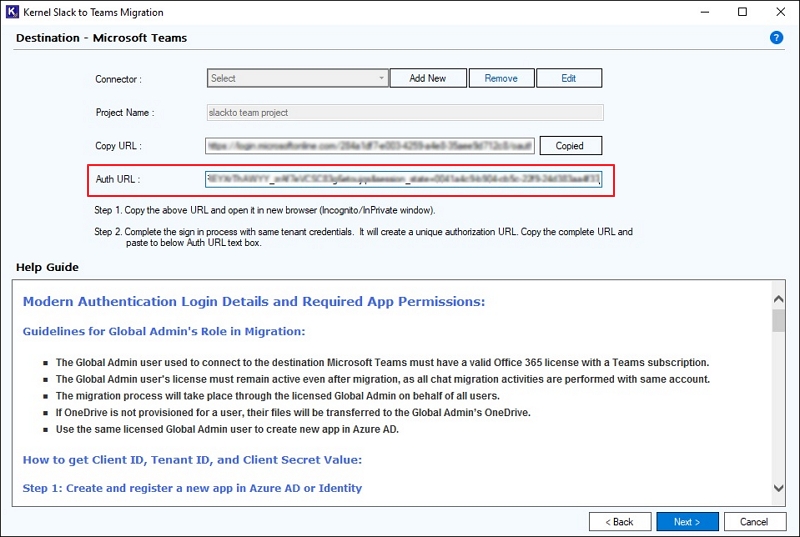Click bullet 'The Global Admin user's license must remain active...'
Viewport: 800px width, 537px height.
[x=383, y=379]
